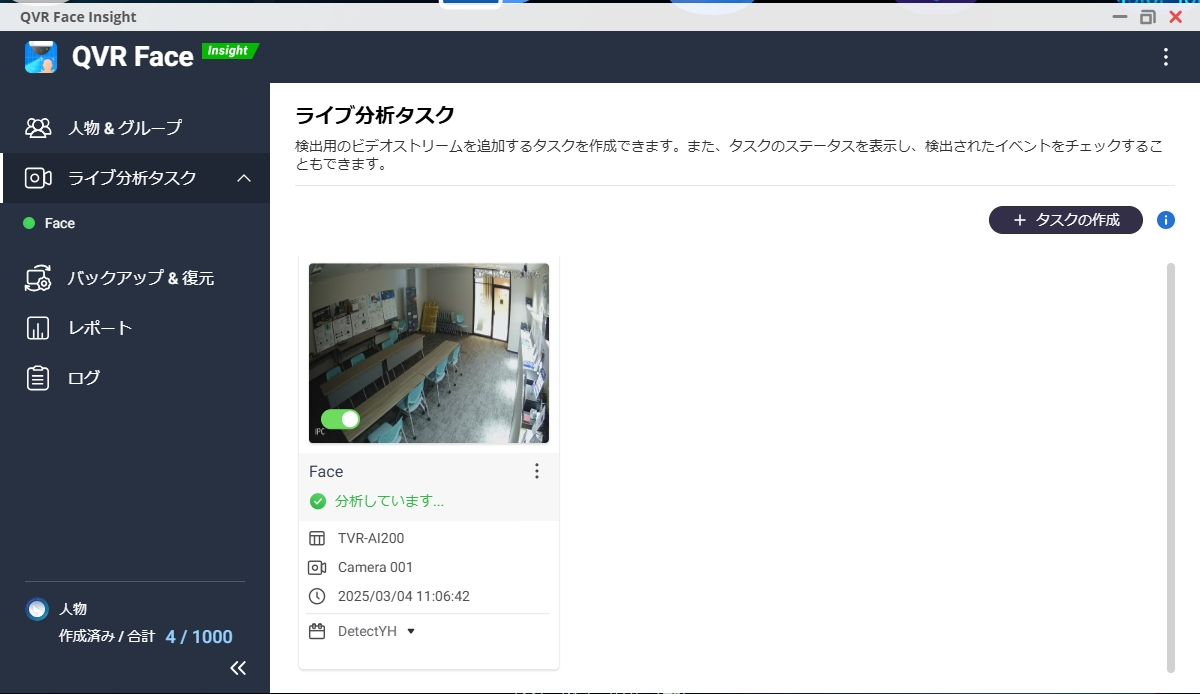This screenshot has width=1200, height=694.
Task: Click the 2025/03/04 11:06:42 timestamp
Action: [x=404, y=596]
